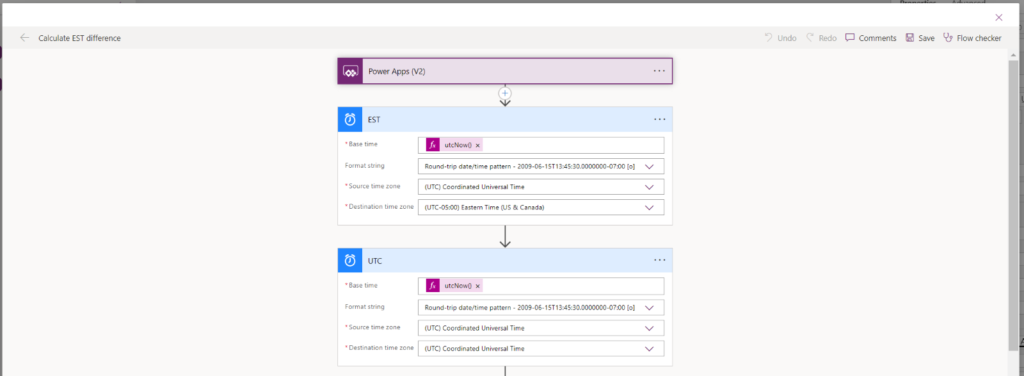This screenshot has height=376, width=1024.
Task: Expand the EST Destination time zone dropdown
Action: 649,208
